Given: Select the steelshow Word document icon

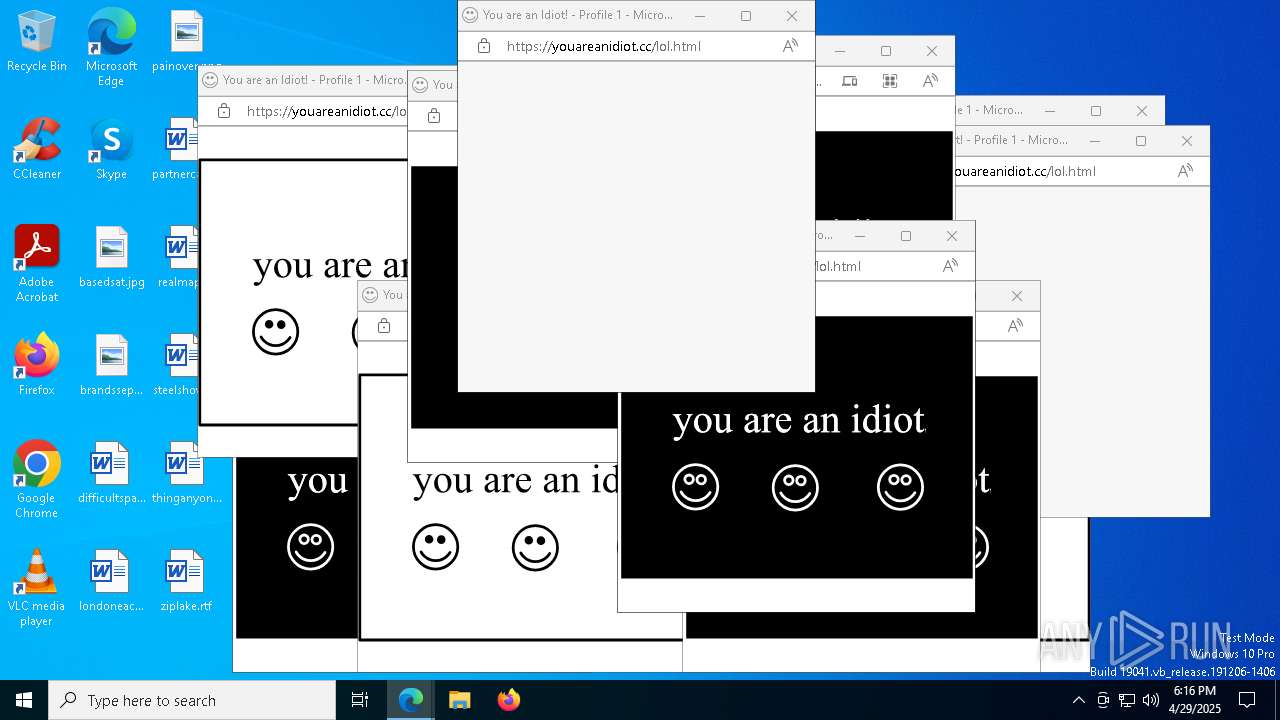Looking at the screenshot, I should click(180, 366).
